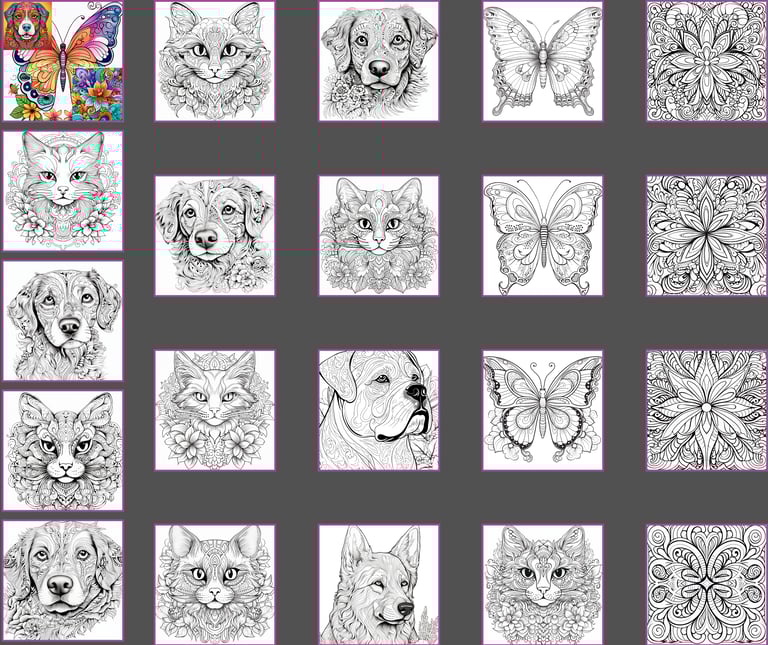Pick the butterfly with teardrop wing loops and no flowers
The image size is (768, 645).
click(543, 236)
